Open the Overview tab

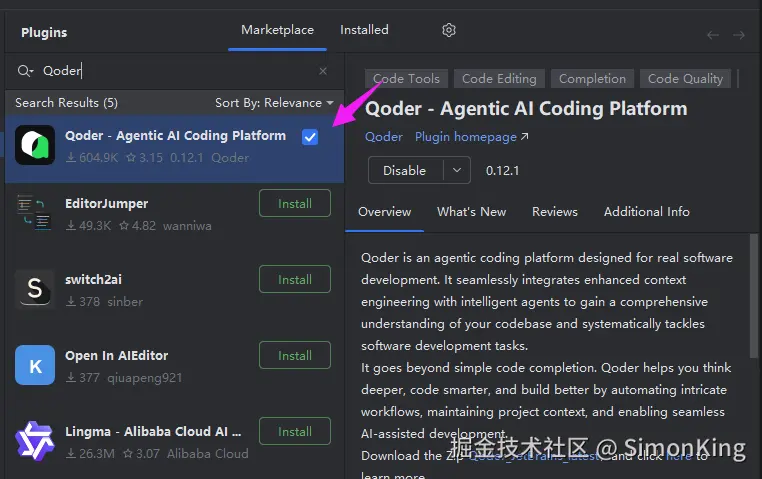(384, 212)
